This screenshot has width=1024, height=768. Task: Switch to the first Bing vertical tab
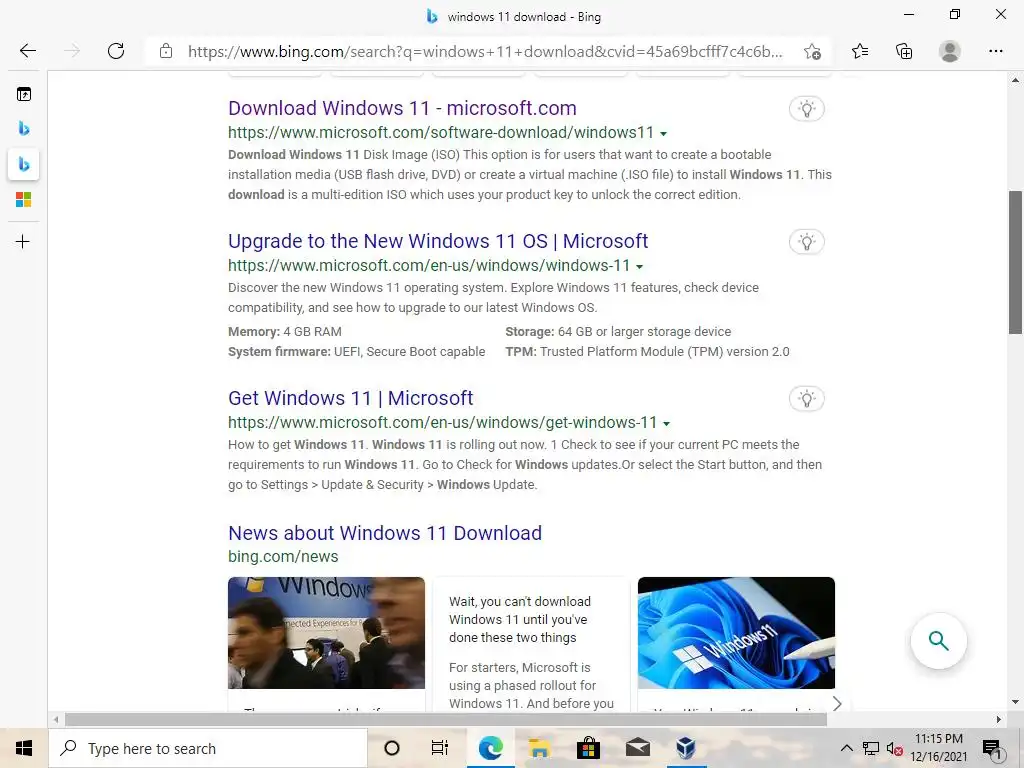pos(24,129)
